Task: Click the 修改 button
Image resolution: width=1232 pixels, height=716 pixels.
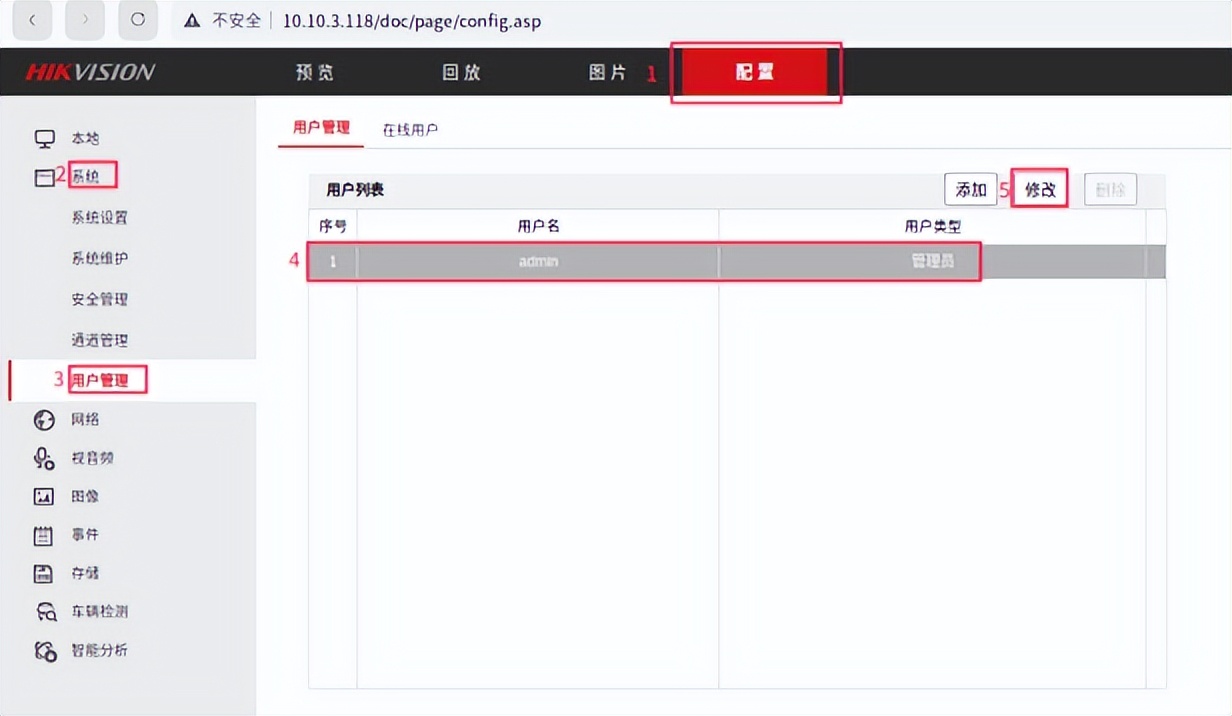Action: tap(1040, 188)
